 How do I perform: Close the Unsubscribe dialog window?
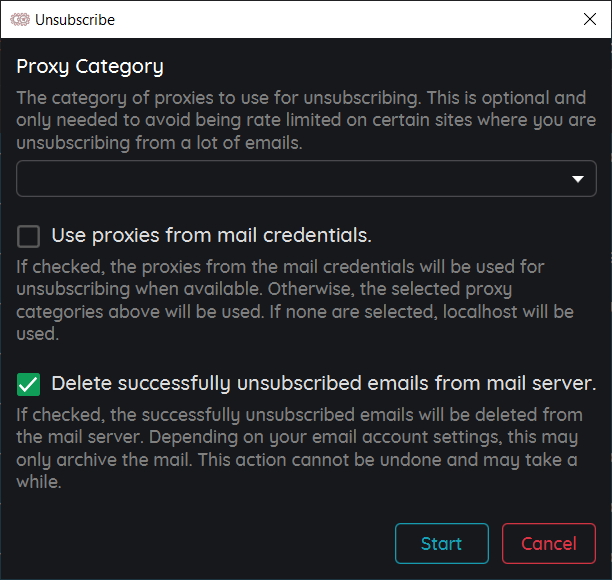pyautogui.click(x=590, y=19)
